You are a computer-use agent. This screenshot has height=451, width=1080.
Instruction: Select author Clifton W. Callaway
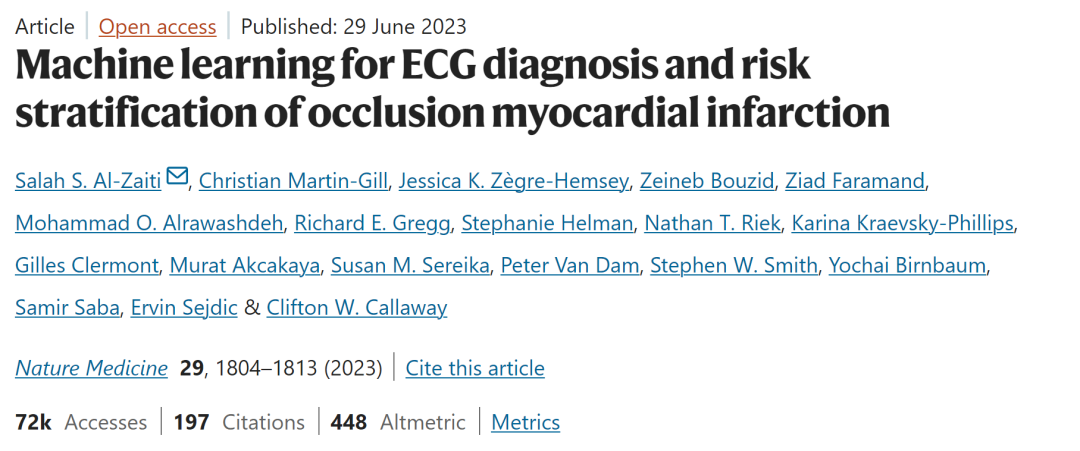(357, 308)
